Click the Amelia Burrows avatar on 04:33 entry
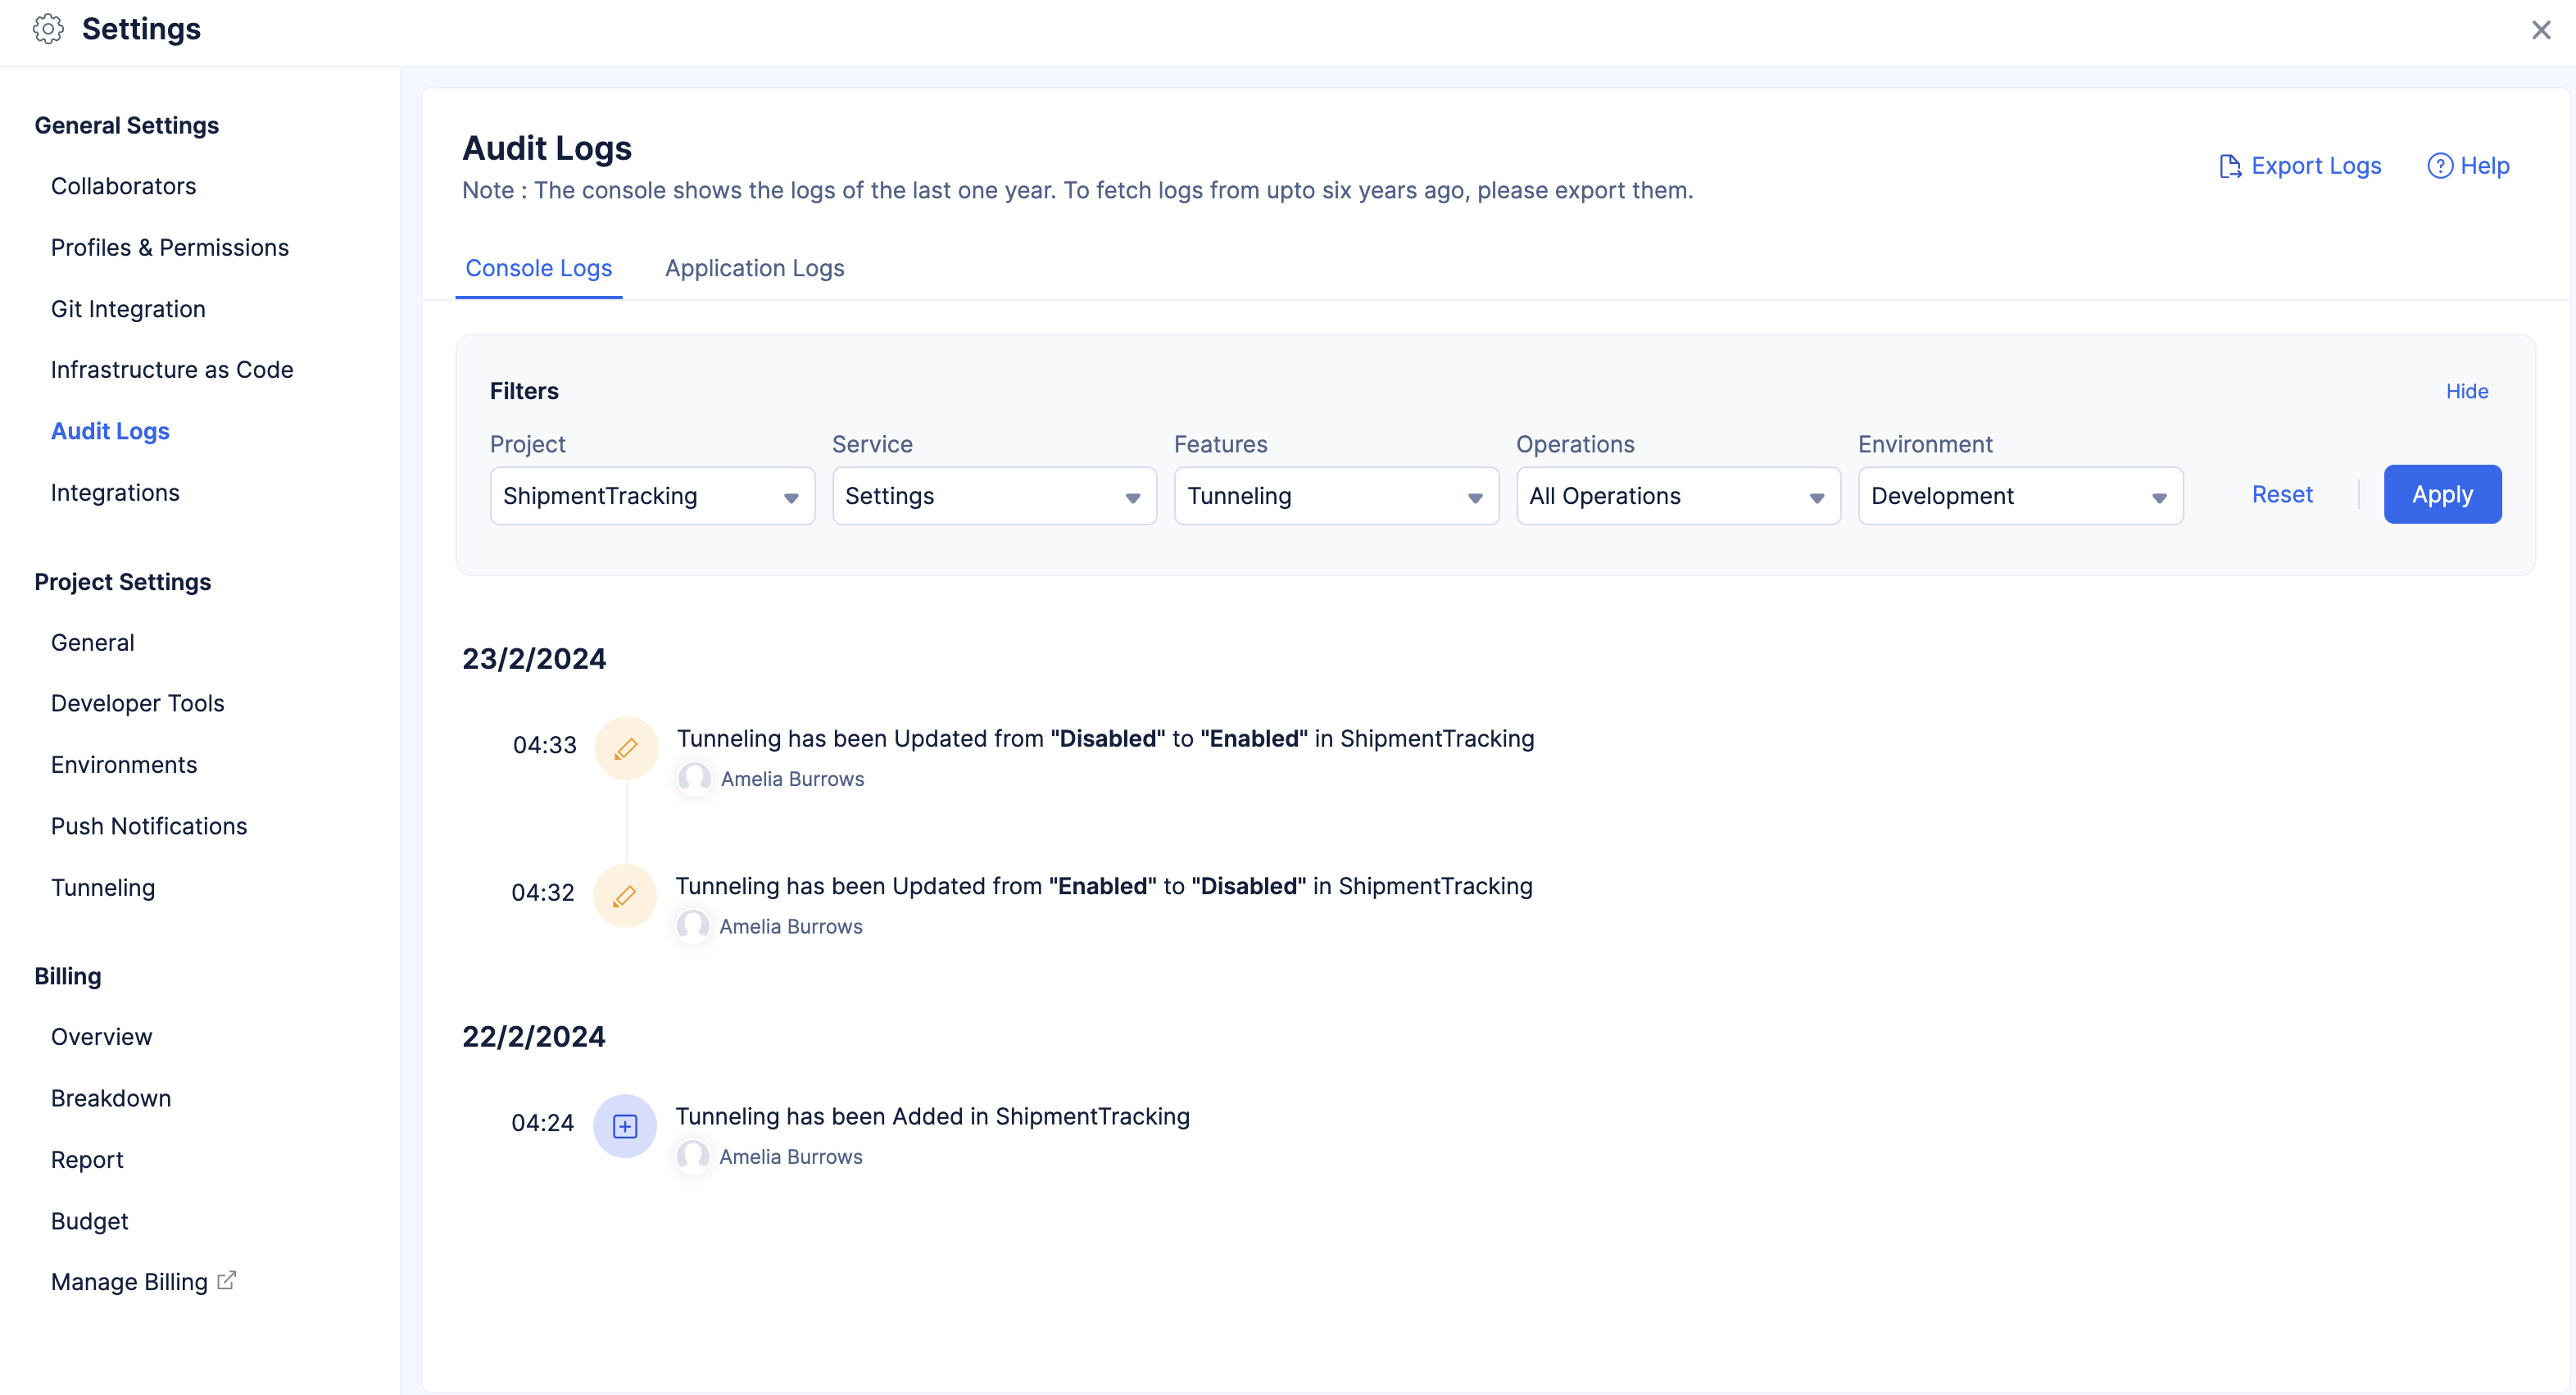 click(x=696, y=779)
